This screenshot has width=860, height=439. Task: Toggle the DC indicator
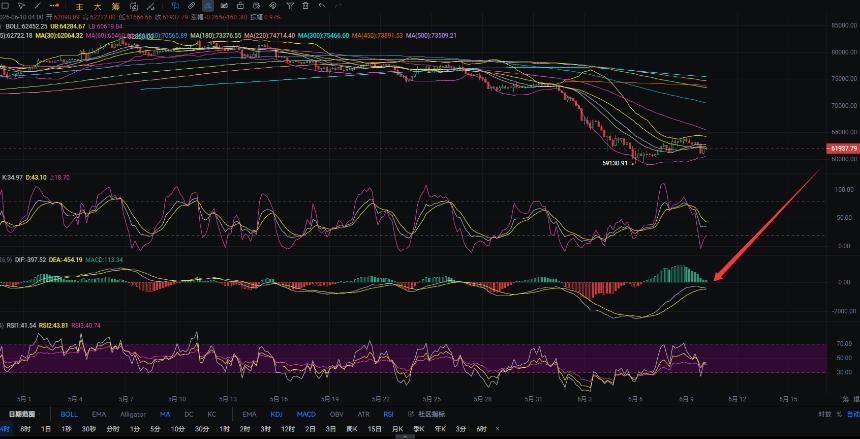tap(189, 414)
